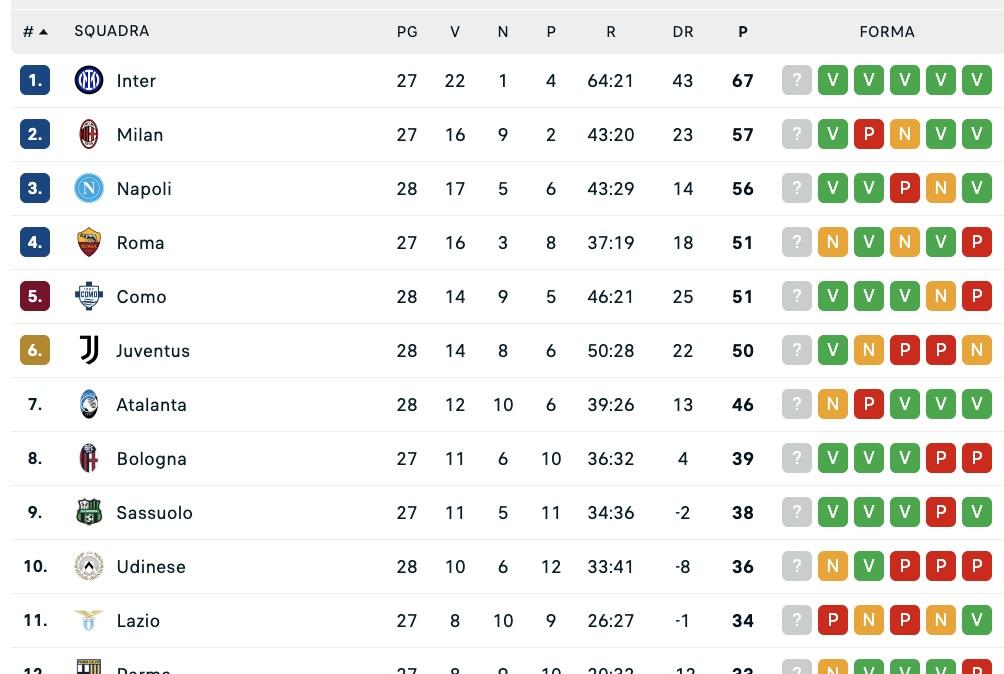The width and height of the screenshot is (1004, 674).
Task: Click the Bologna club badge
Action: pos(89,458)
